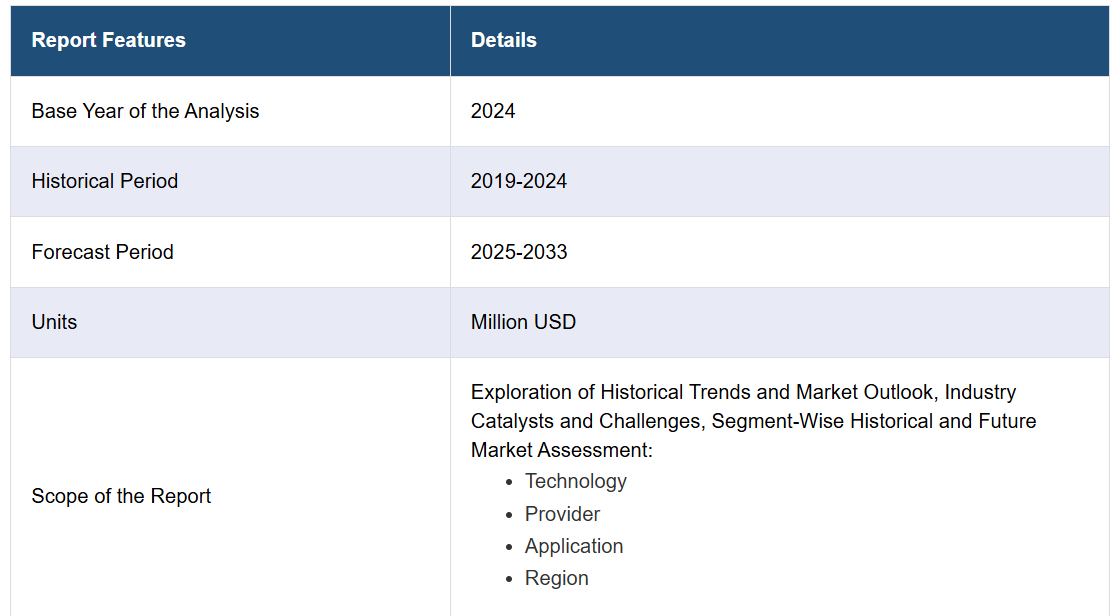
Task: Click the words 'Market Outlook' in scope
Action: [x=864, y=392]
